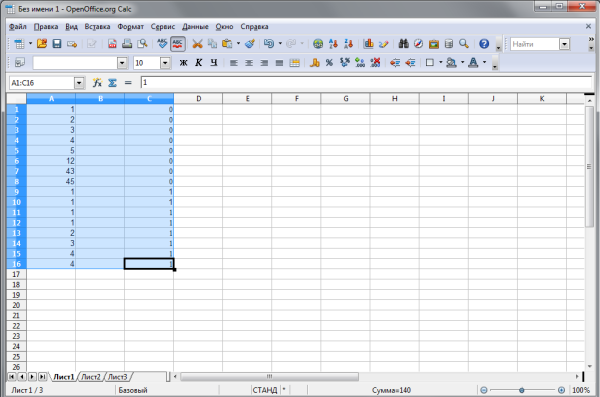The height and width of the screenshot is (397, 600).
Task: Open the Формат menu
Action: [130, 26]
